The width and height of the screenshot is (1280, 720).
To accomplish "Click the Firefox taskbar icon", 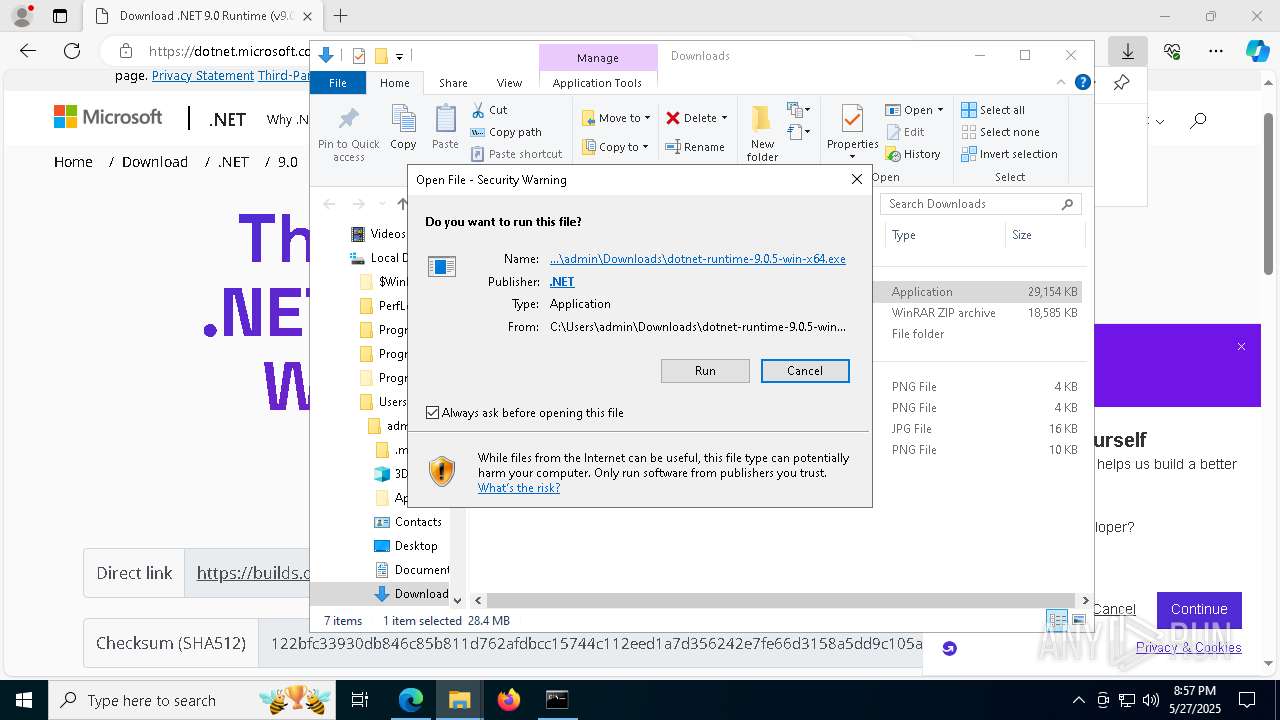I will (x=509, y=700).
